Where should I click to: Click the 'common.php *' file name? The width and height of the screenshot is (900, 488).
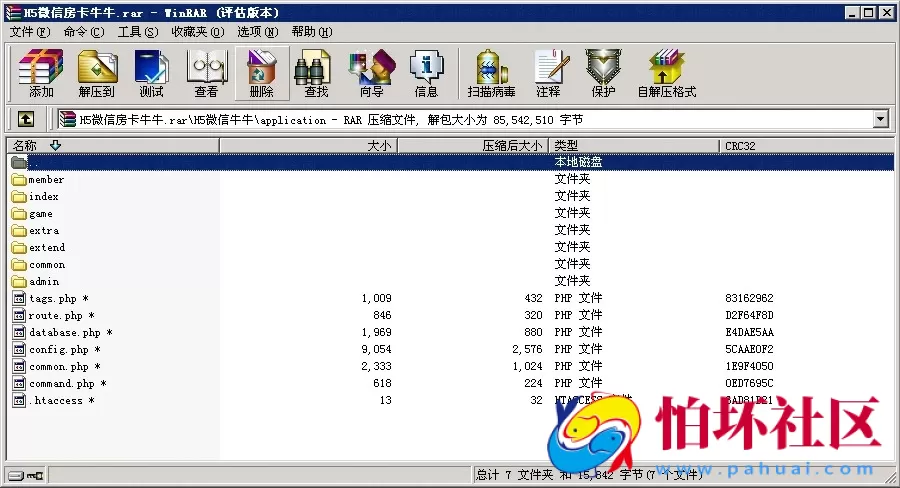[x=65, y=366]
